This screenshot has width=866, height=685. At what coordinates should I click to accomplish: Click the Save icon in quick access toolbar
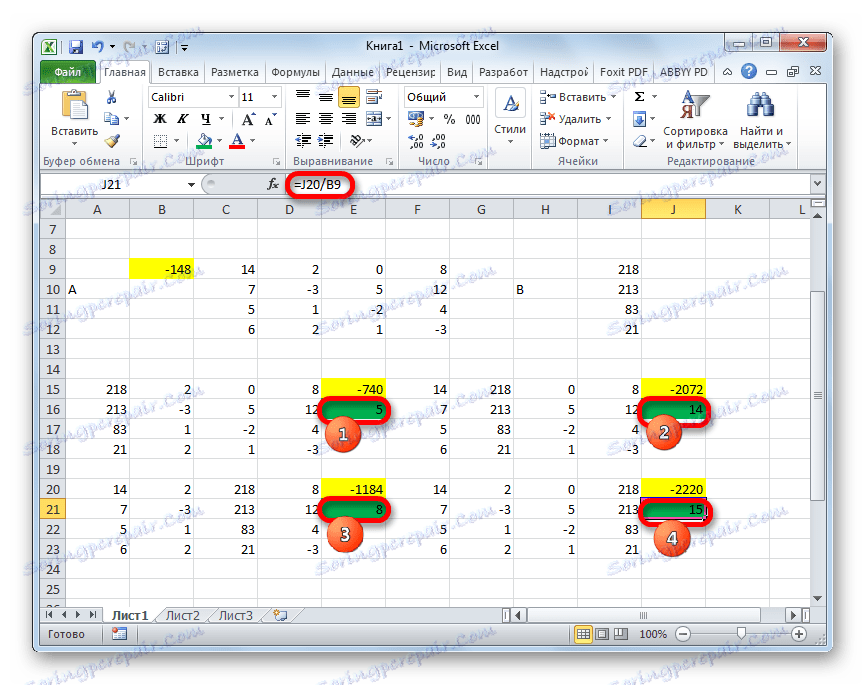[x=76, y=47]
